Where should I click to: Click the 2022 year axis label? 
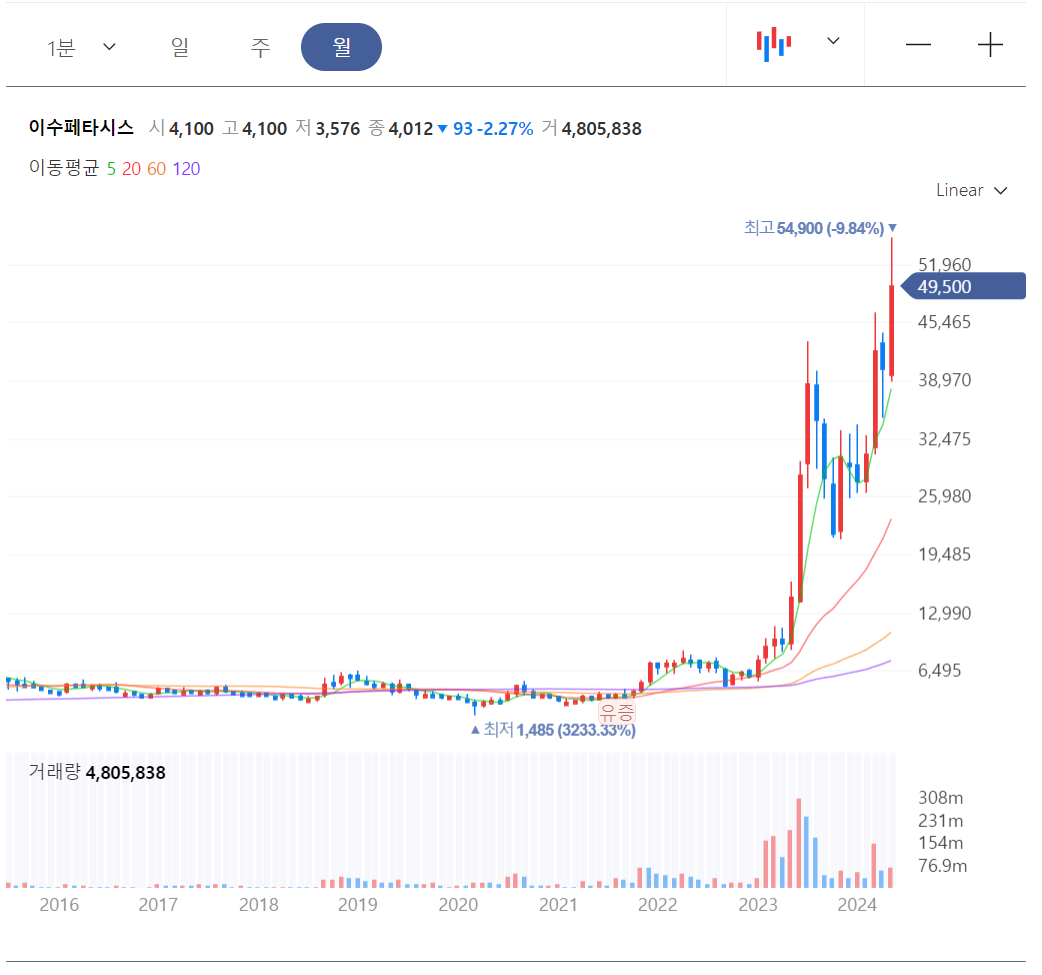tap(658, 905)
